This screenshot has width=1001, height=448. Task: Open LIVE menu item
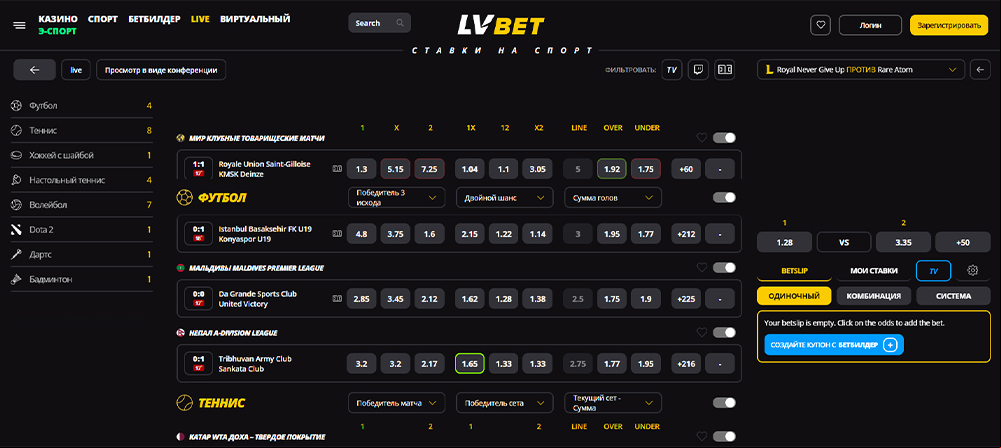(x=200, y=19)
